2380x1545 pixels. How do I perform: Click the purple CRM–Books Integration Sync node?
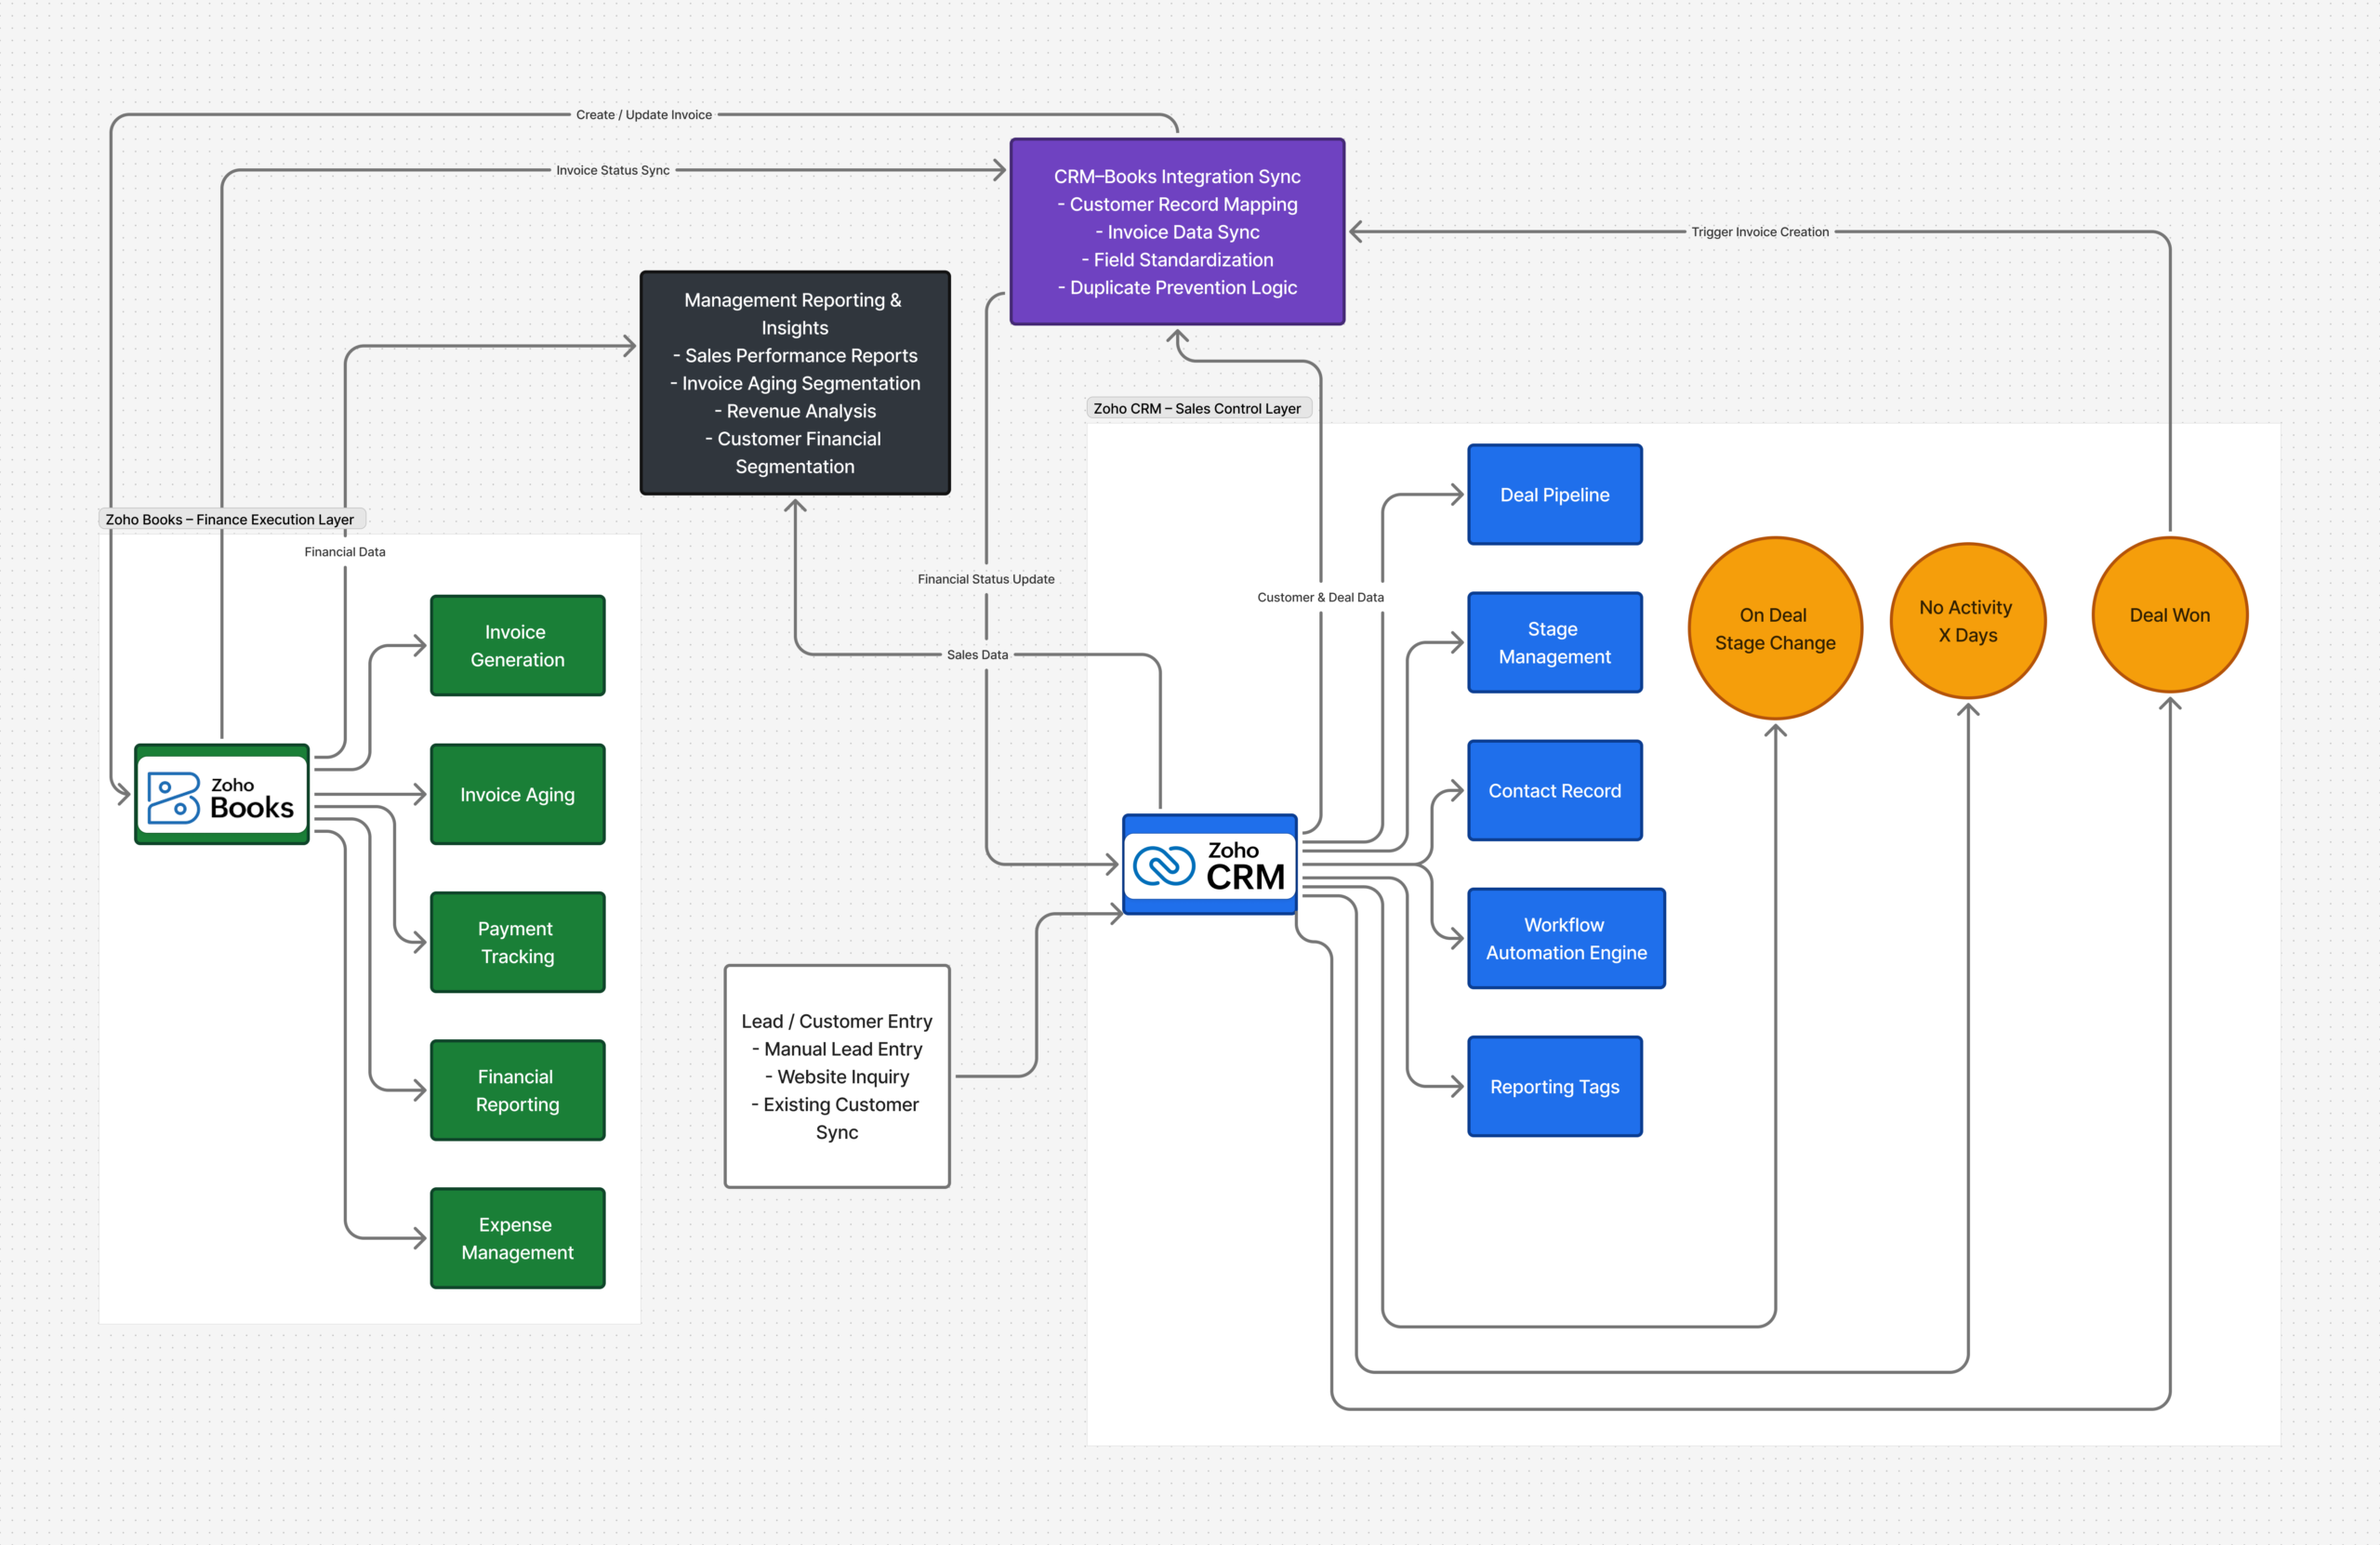pyautogui.click(x=1177, y=231)
